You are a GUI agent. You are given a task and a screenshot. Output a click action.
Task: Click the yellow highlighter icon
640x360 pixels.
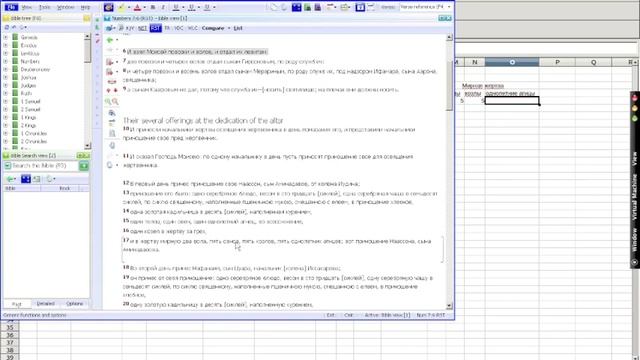pyautogui.click(x=121, y=7)
